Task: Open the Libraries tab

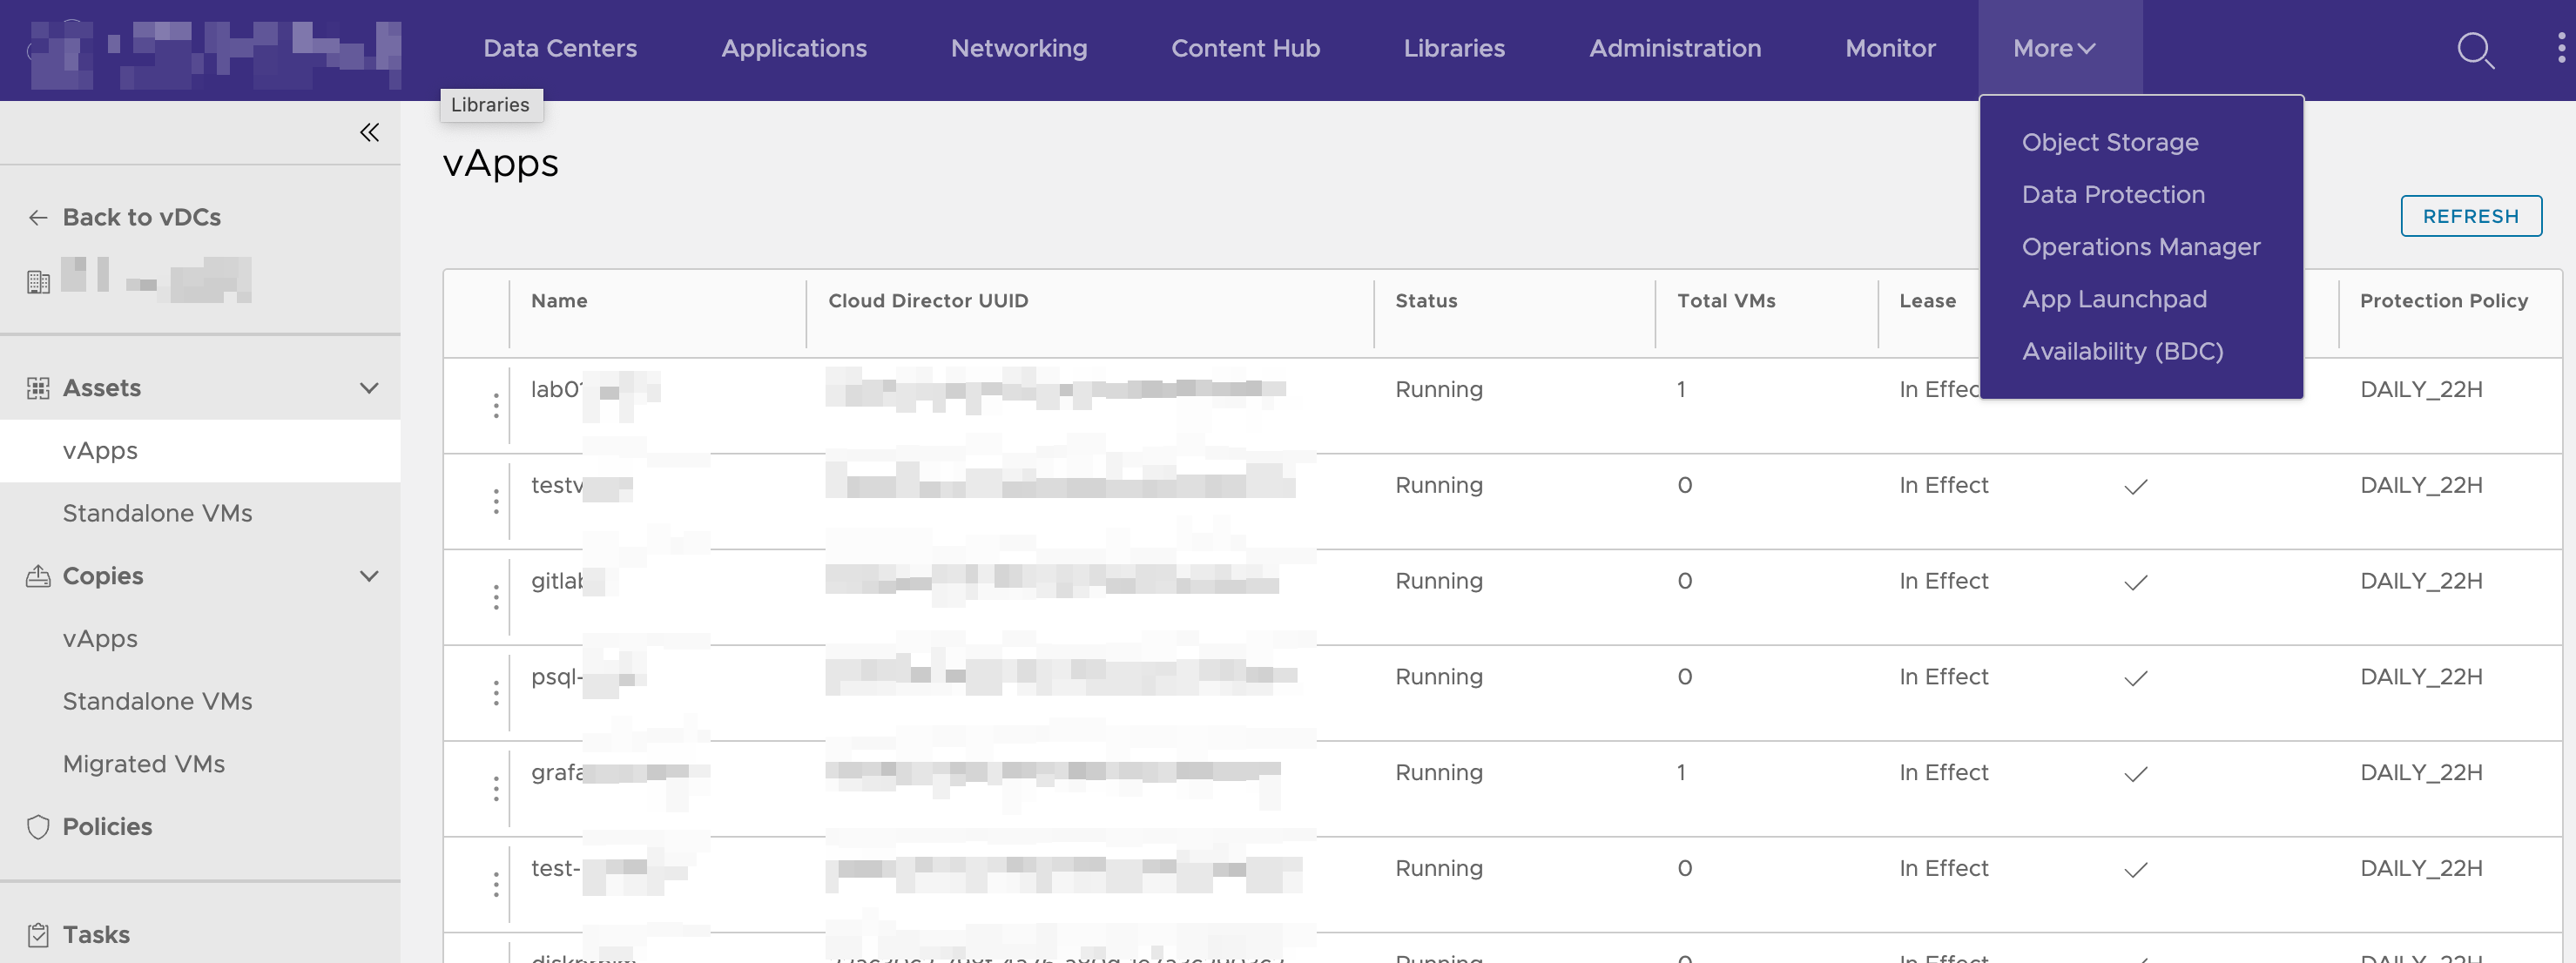Action: 1454,48
